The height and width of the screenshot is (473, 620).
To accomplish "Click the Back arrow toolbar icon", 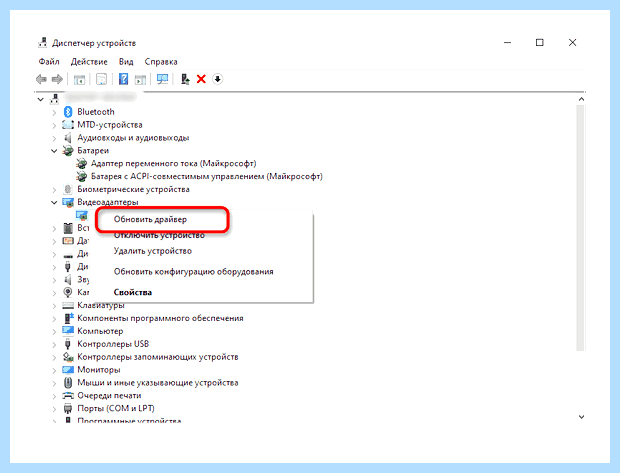I will [41, 79].
